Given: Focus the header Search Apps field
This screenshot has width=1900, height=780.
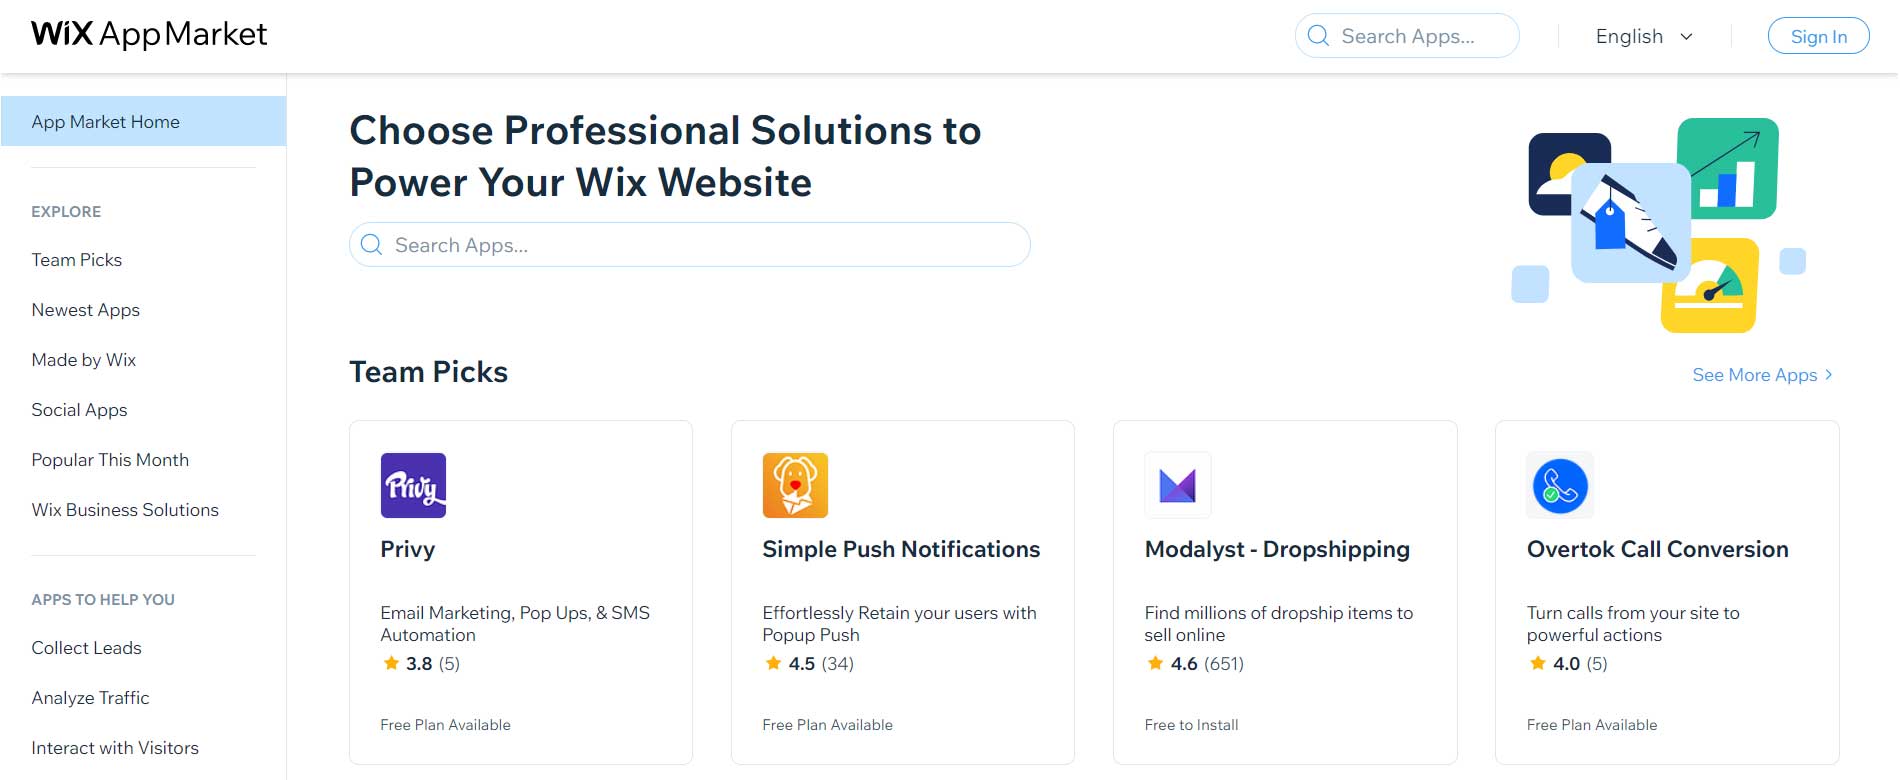Looking at the screenshot, I should click(x=1420, y=36).
